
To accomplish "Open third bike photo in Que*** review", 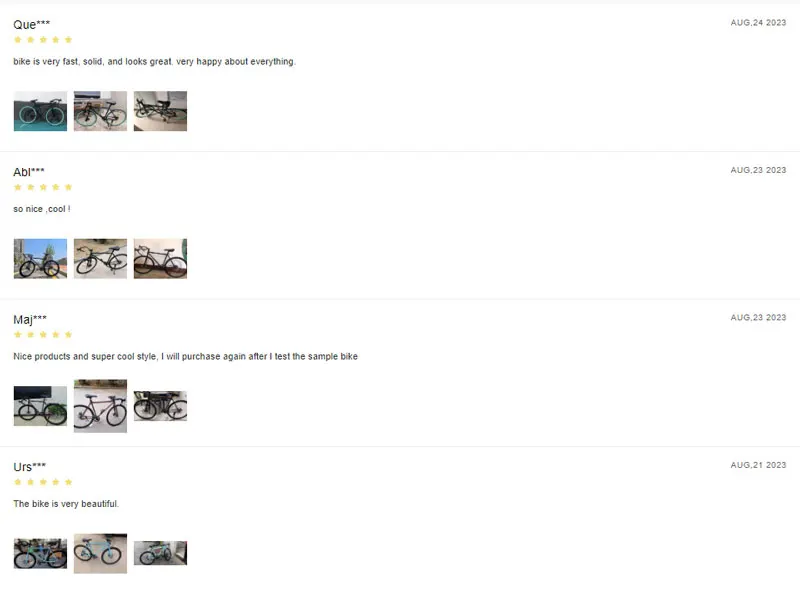I will [x=160, y=111].
